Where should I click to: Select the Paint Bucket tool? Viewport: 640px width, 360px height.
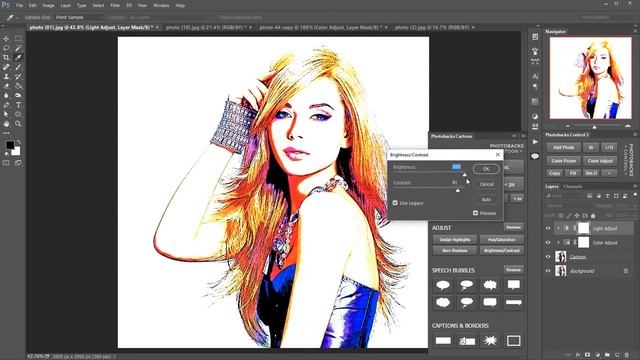[18, 86]
